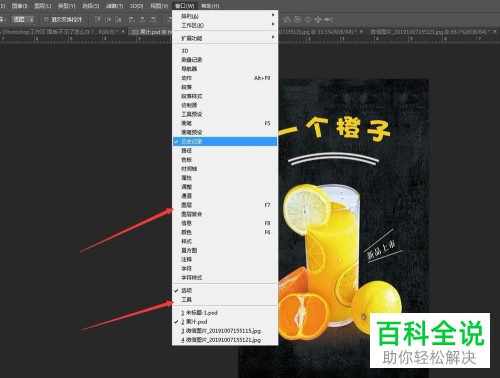The height and width of the screenshot is (378, 500).
Task: Click the align horizontal centers icon
Action: coord(143,19)
